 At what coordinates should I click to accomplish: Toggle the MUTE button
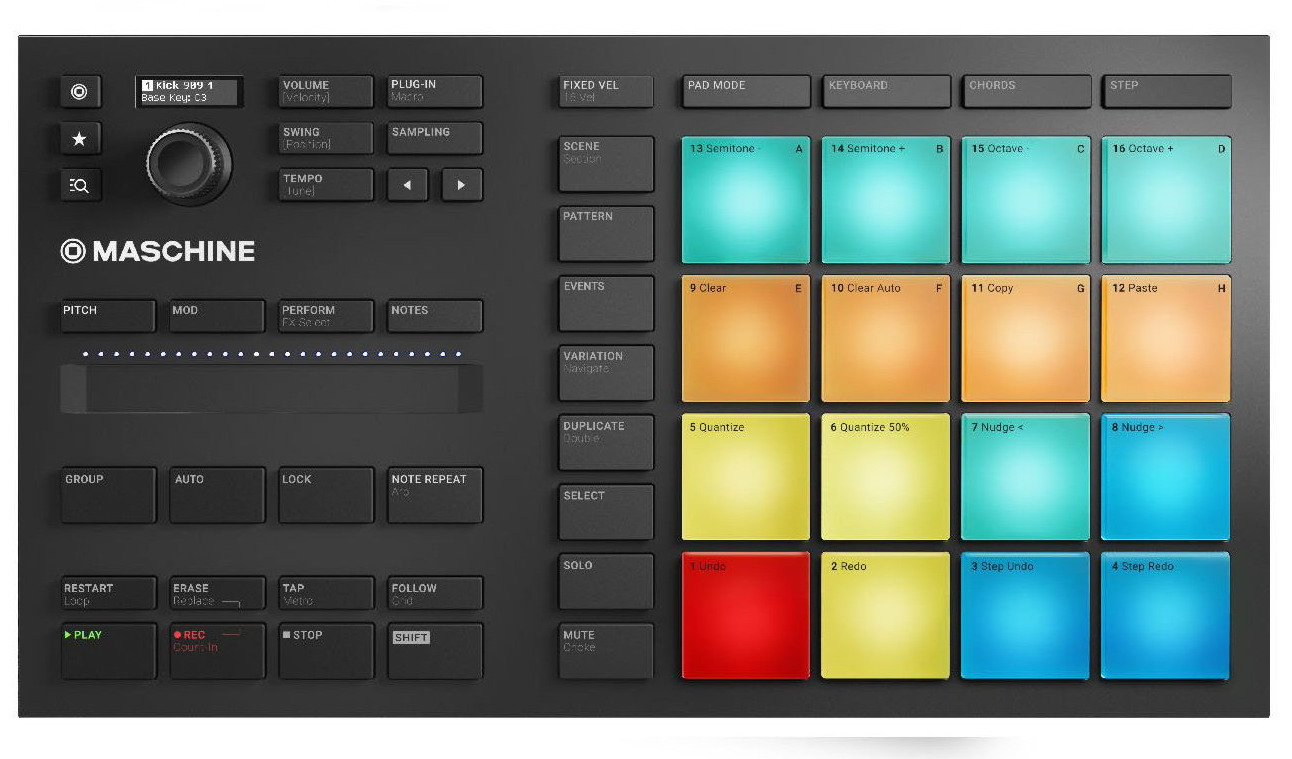pyautogui.click(x=605, y=650)
